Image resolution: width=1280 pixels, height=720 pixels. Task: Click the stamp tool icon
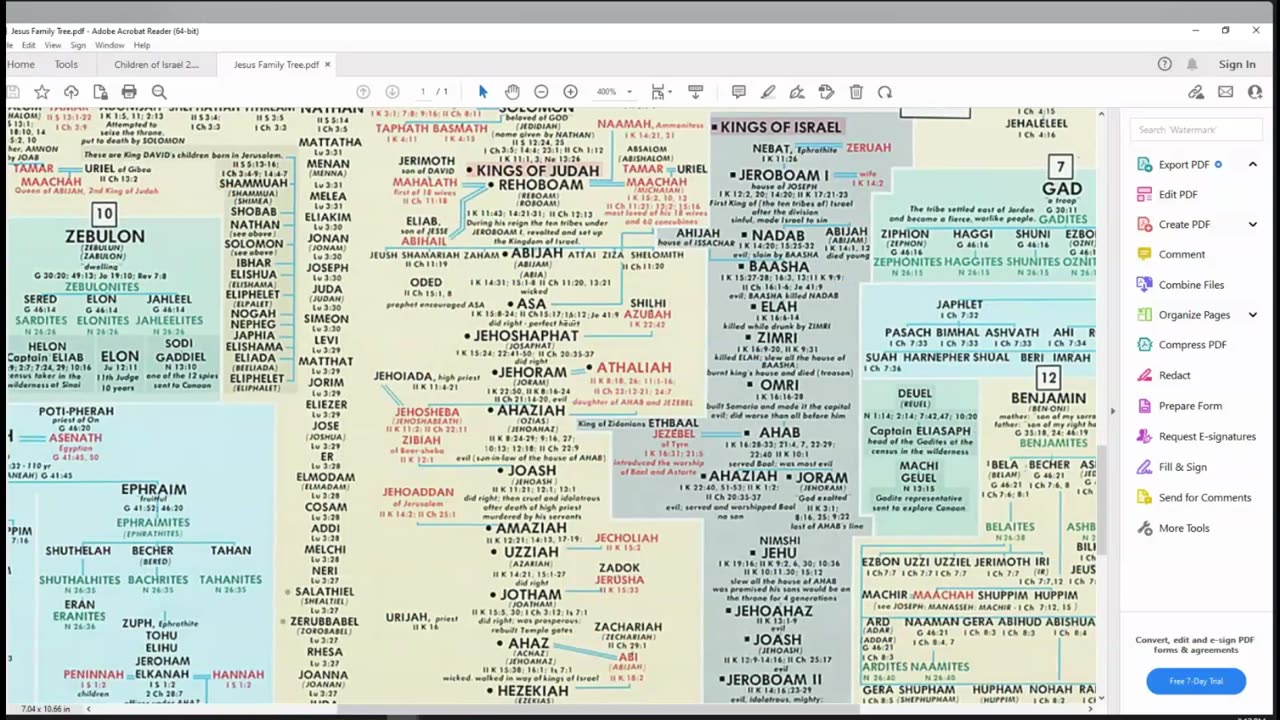click(x=826, y=92)
